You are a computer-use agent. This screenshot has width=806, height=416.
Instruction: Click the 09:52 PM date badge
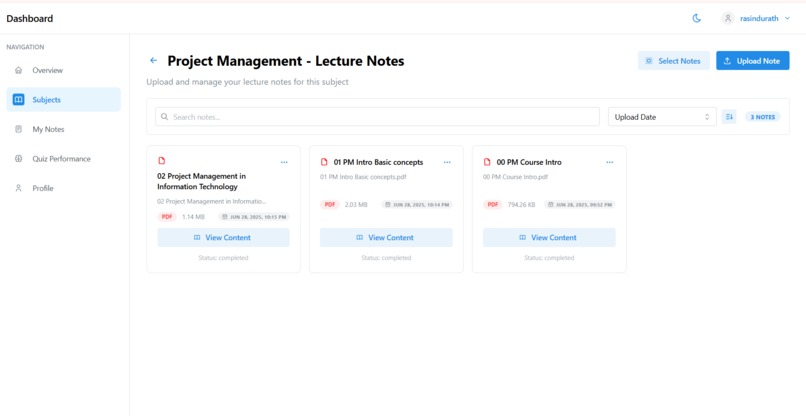tap(580, 205)
